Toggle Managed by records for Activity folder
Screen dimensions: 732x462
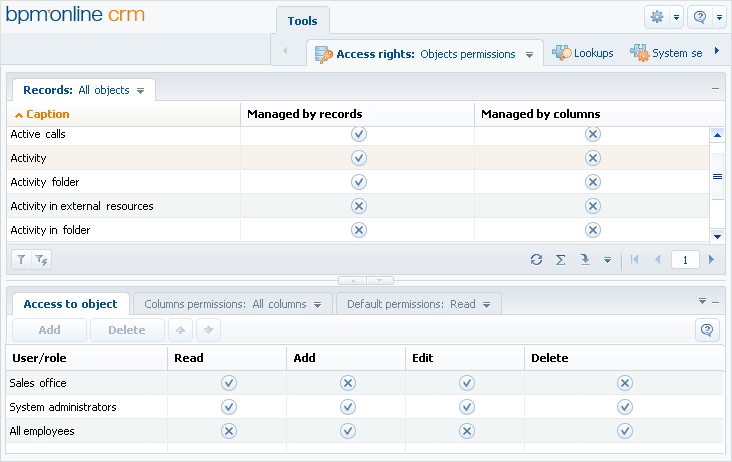click(x=359, y=182)
